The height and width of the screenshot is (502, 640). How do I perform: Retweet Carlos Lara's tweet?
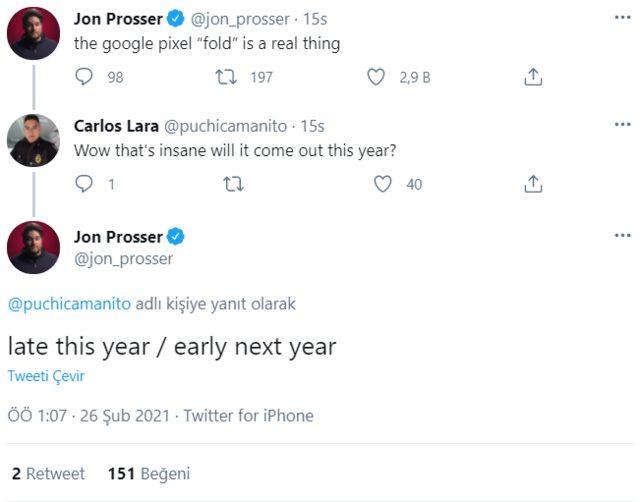pyautogui.click(x=233, y=184)
